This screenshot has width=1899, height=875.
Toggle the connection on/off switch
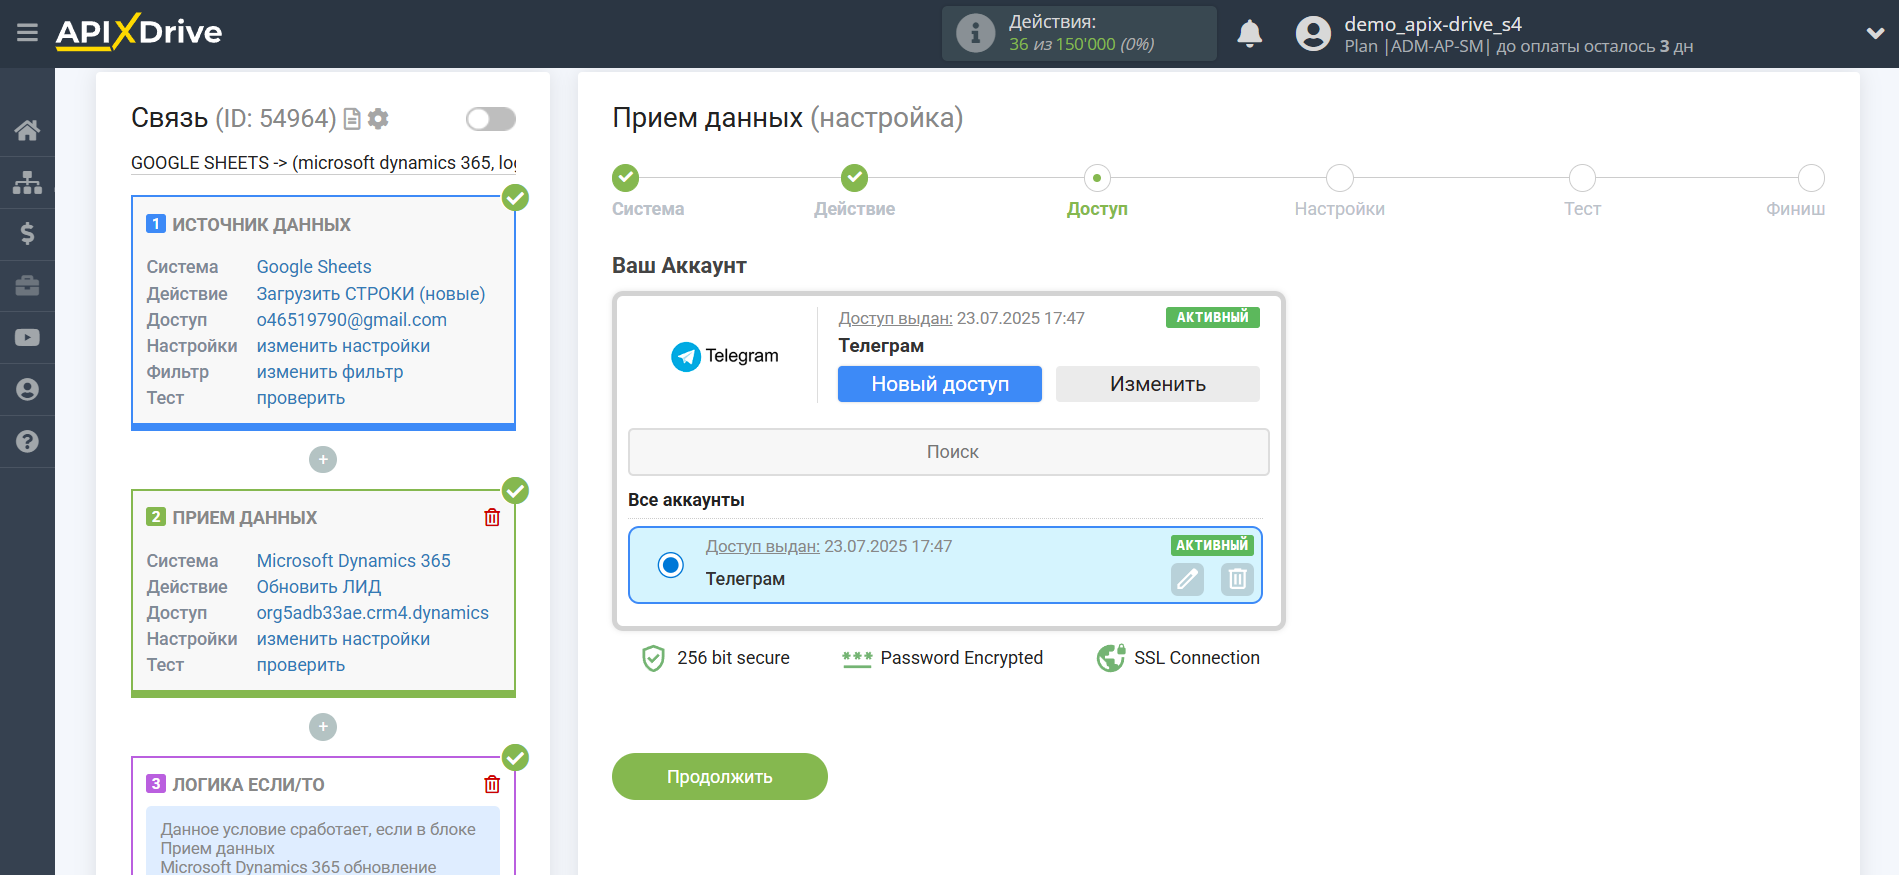click(x=491, y=119)
